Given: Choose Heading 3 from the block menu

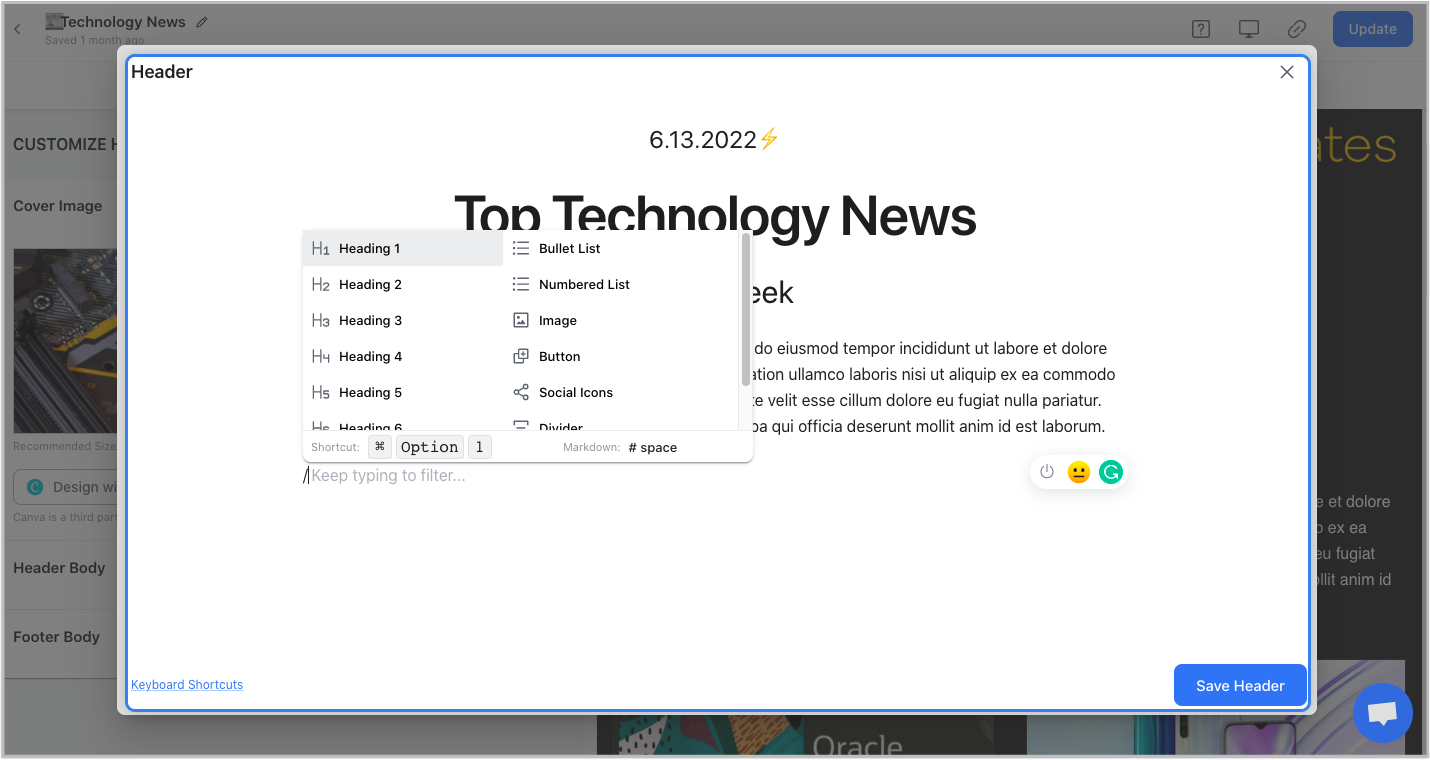Looking at the screenshot, I should [x=402, y=320].
